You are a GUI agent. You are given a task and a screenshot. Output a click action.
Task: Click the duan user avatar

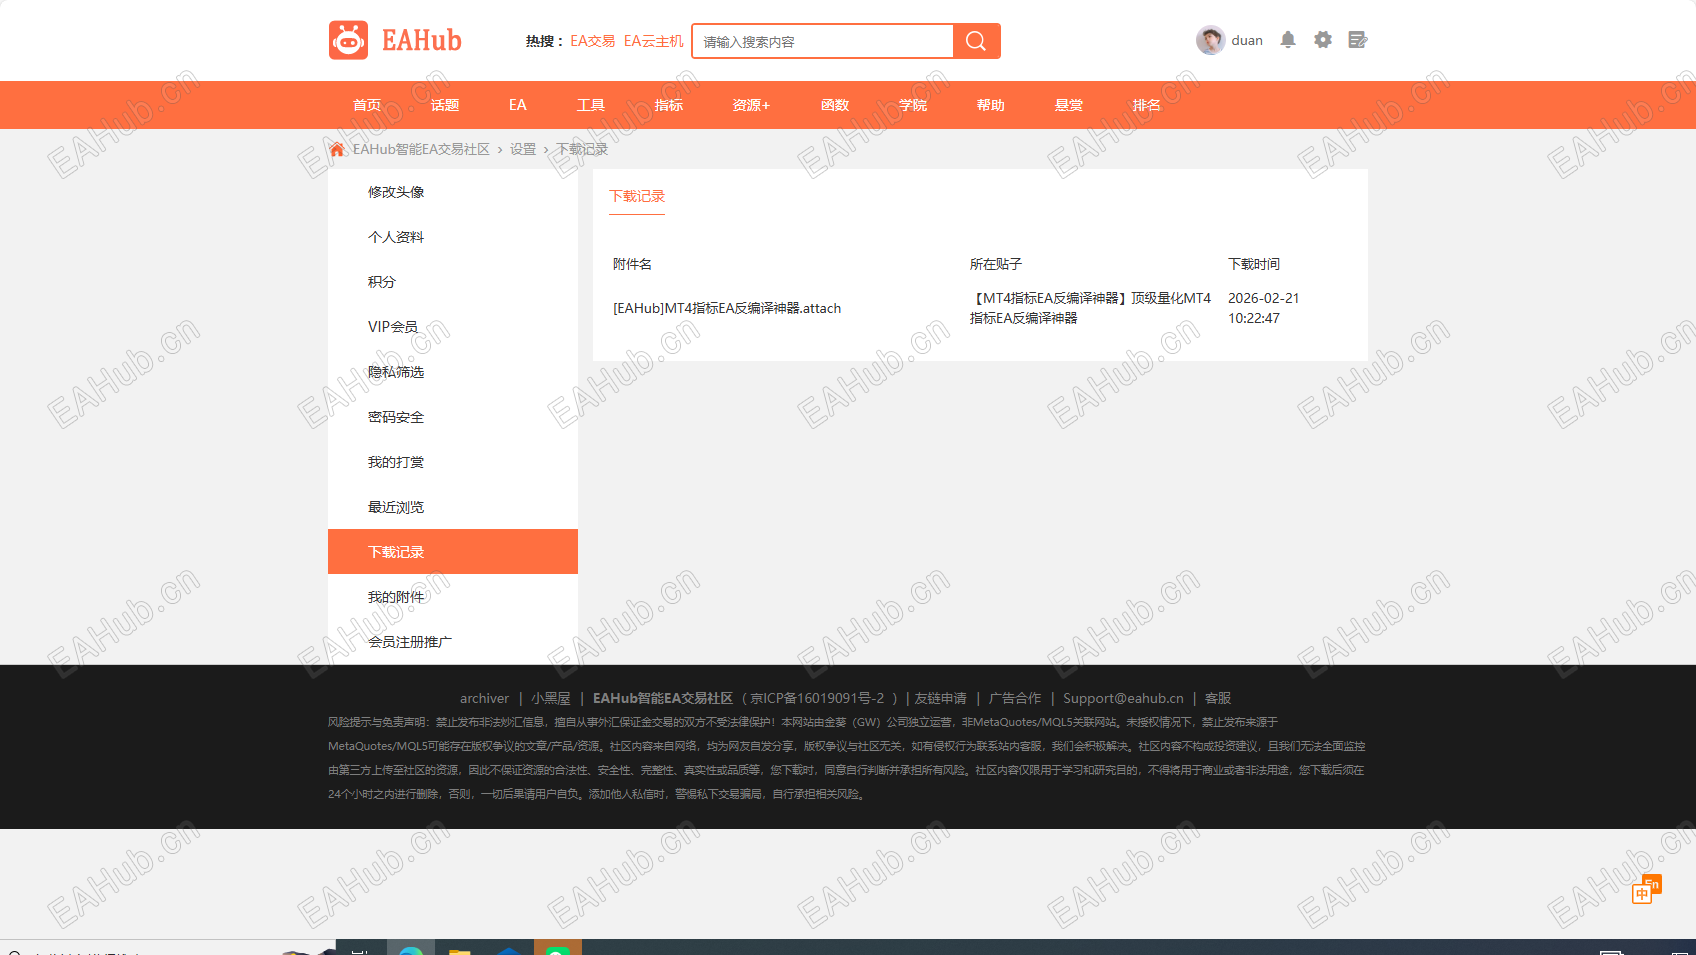pos(1210,40)
